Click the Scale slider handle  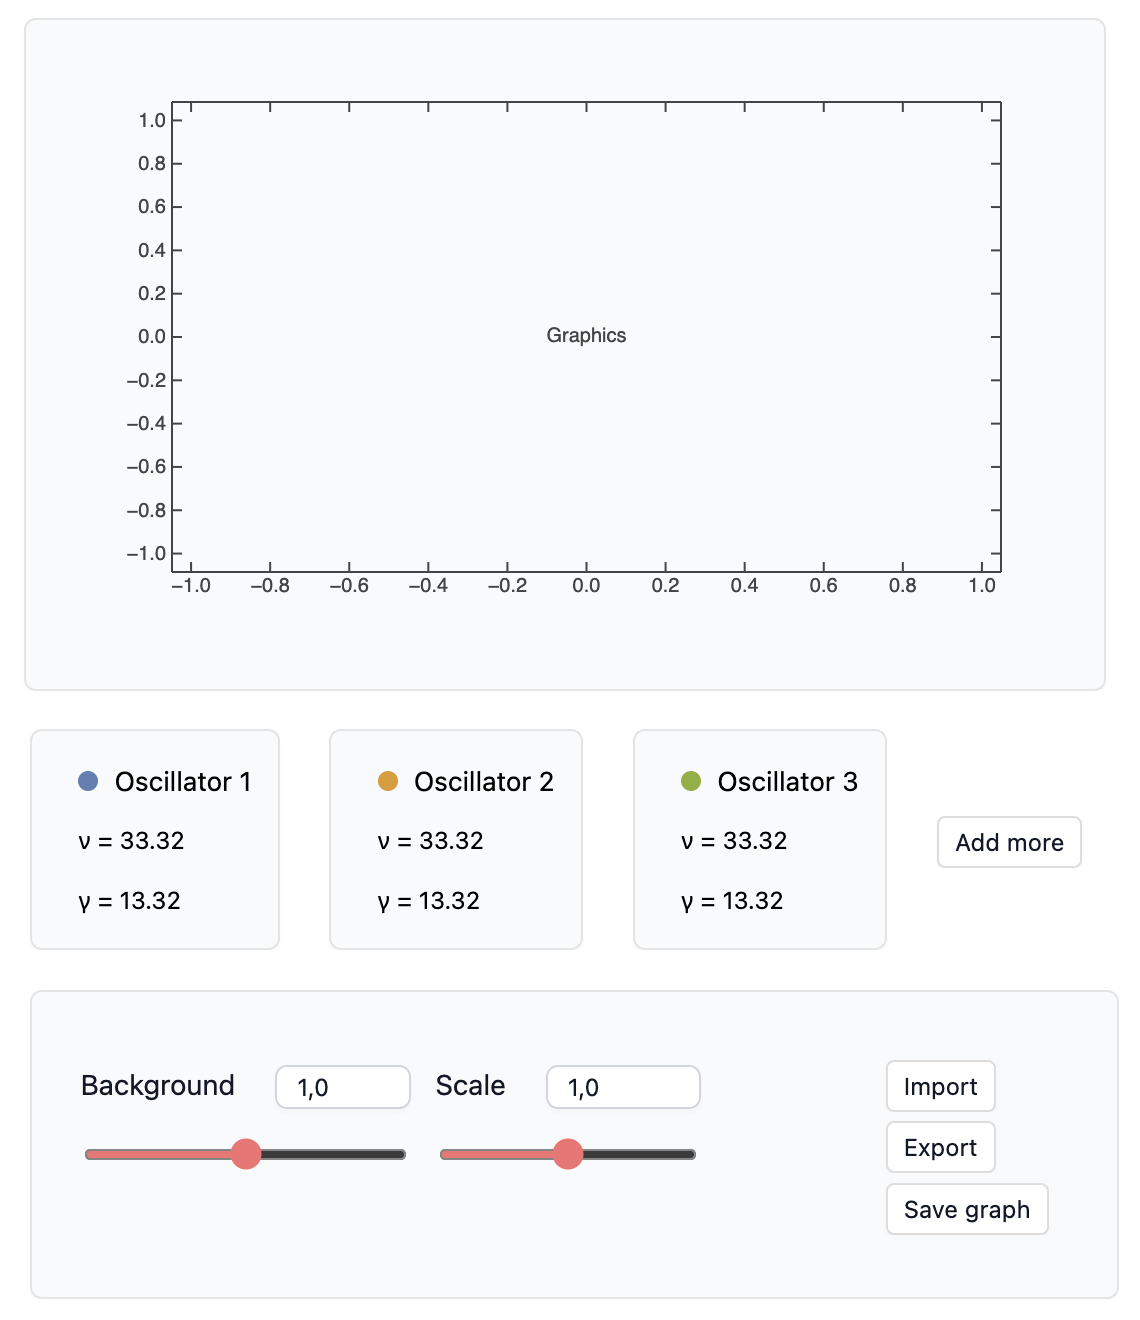click(568, 1154)
